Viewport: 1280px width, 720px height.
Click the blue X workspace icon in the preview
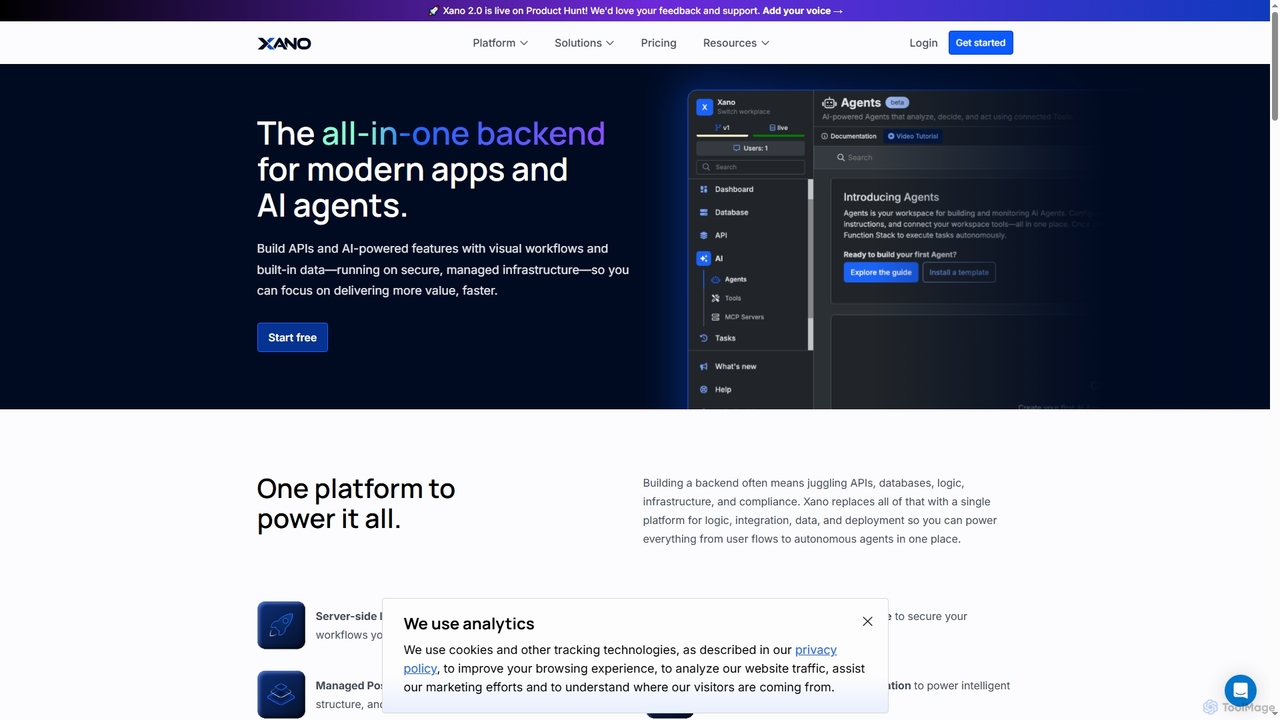pos(704,106)
